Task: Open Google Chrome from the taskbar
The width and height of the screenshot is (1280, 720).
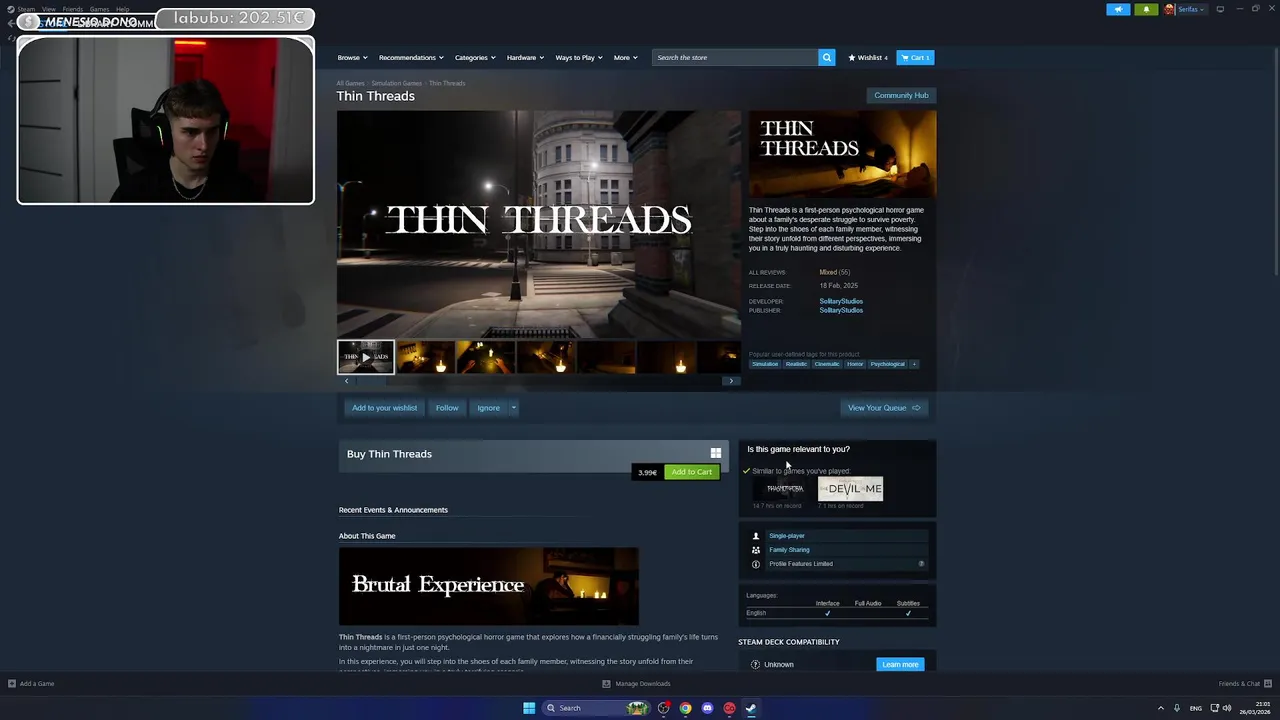Action: click(685, 708)
